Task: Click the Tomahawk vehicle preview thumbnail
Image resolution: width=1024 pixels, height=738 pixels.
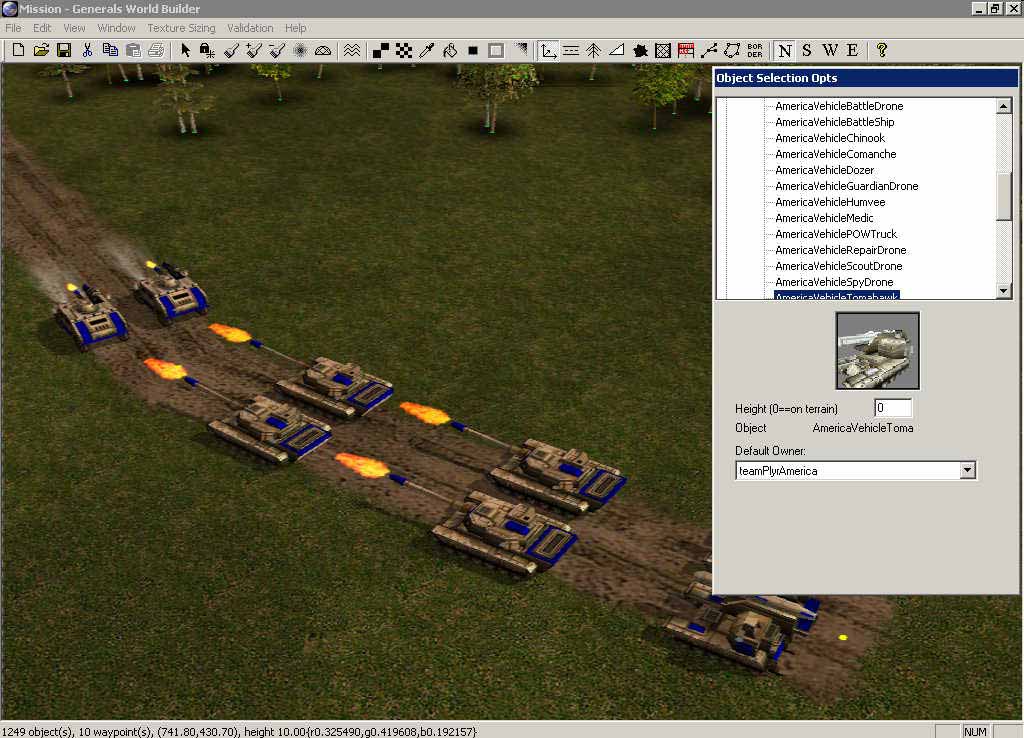Action: 877,351
